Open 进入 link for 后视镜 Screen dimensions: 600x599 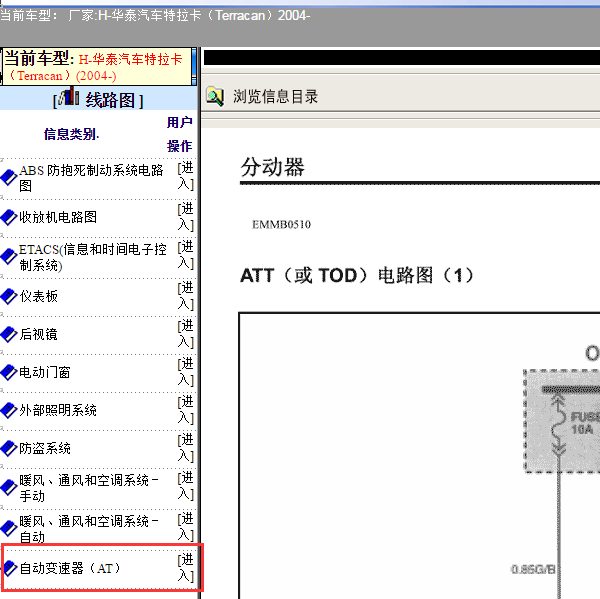(186, 334)
